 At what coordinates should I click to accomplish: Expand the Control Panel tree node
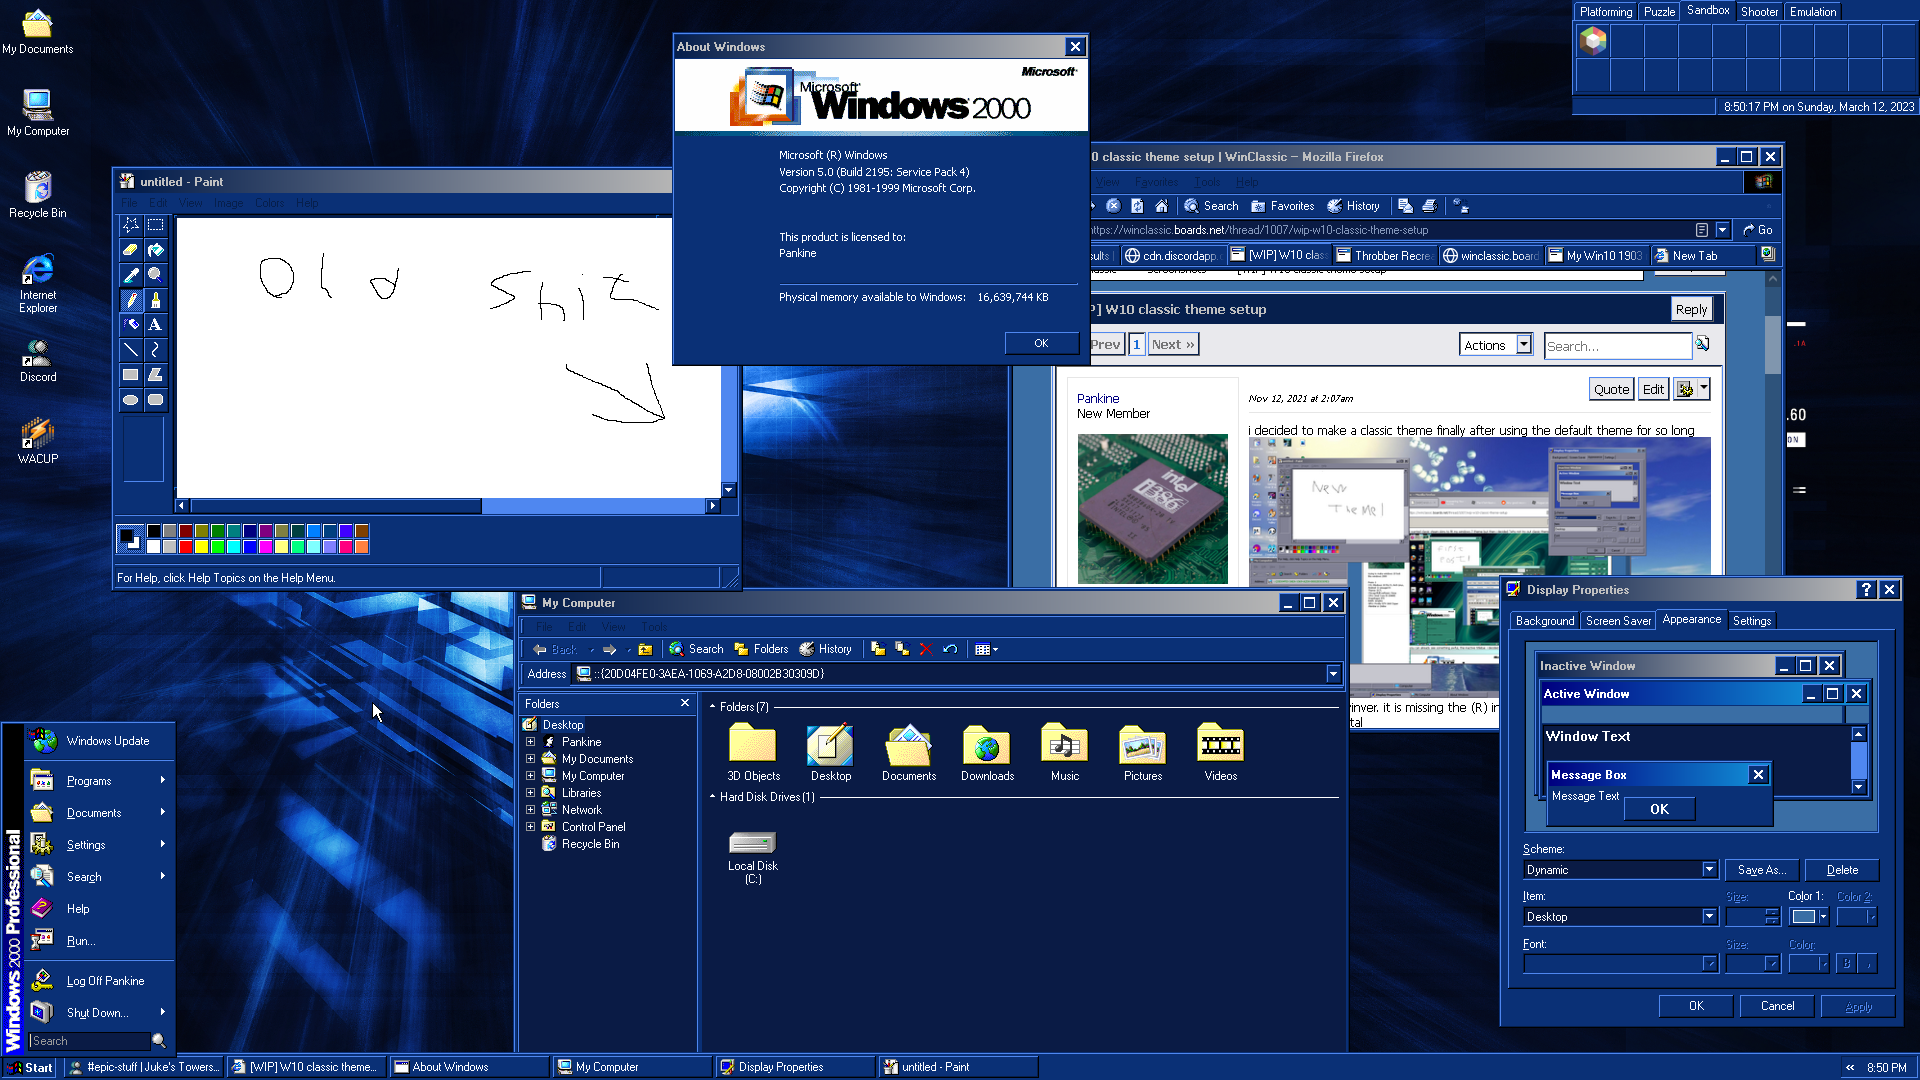(x=530, y=827)
